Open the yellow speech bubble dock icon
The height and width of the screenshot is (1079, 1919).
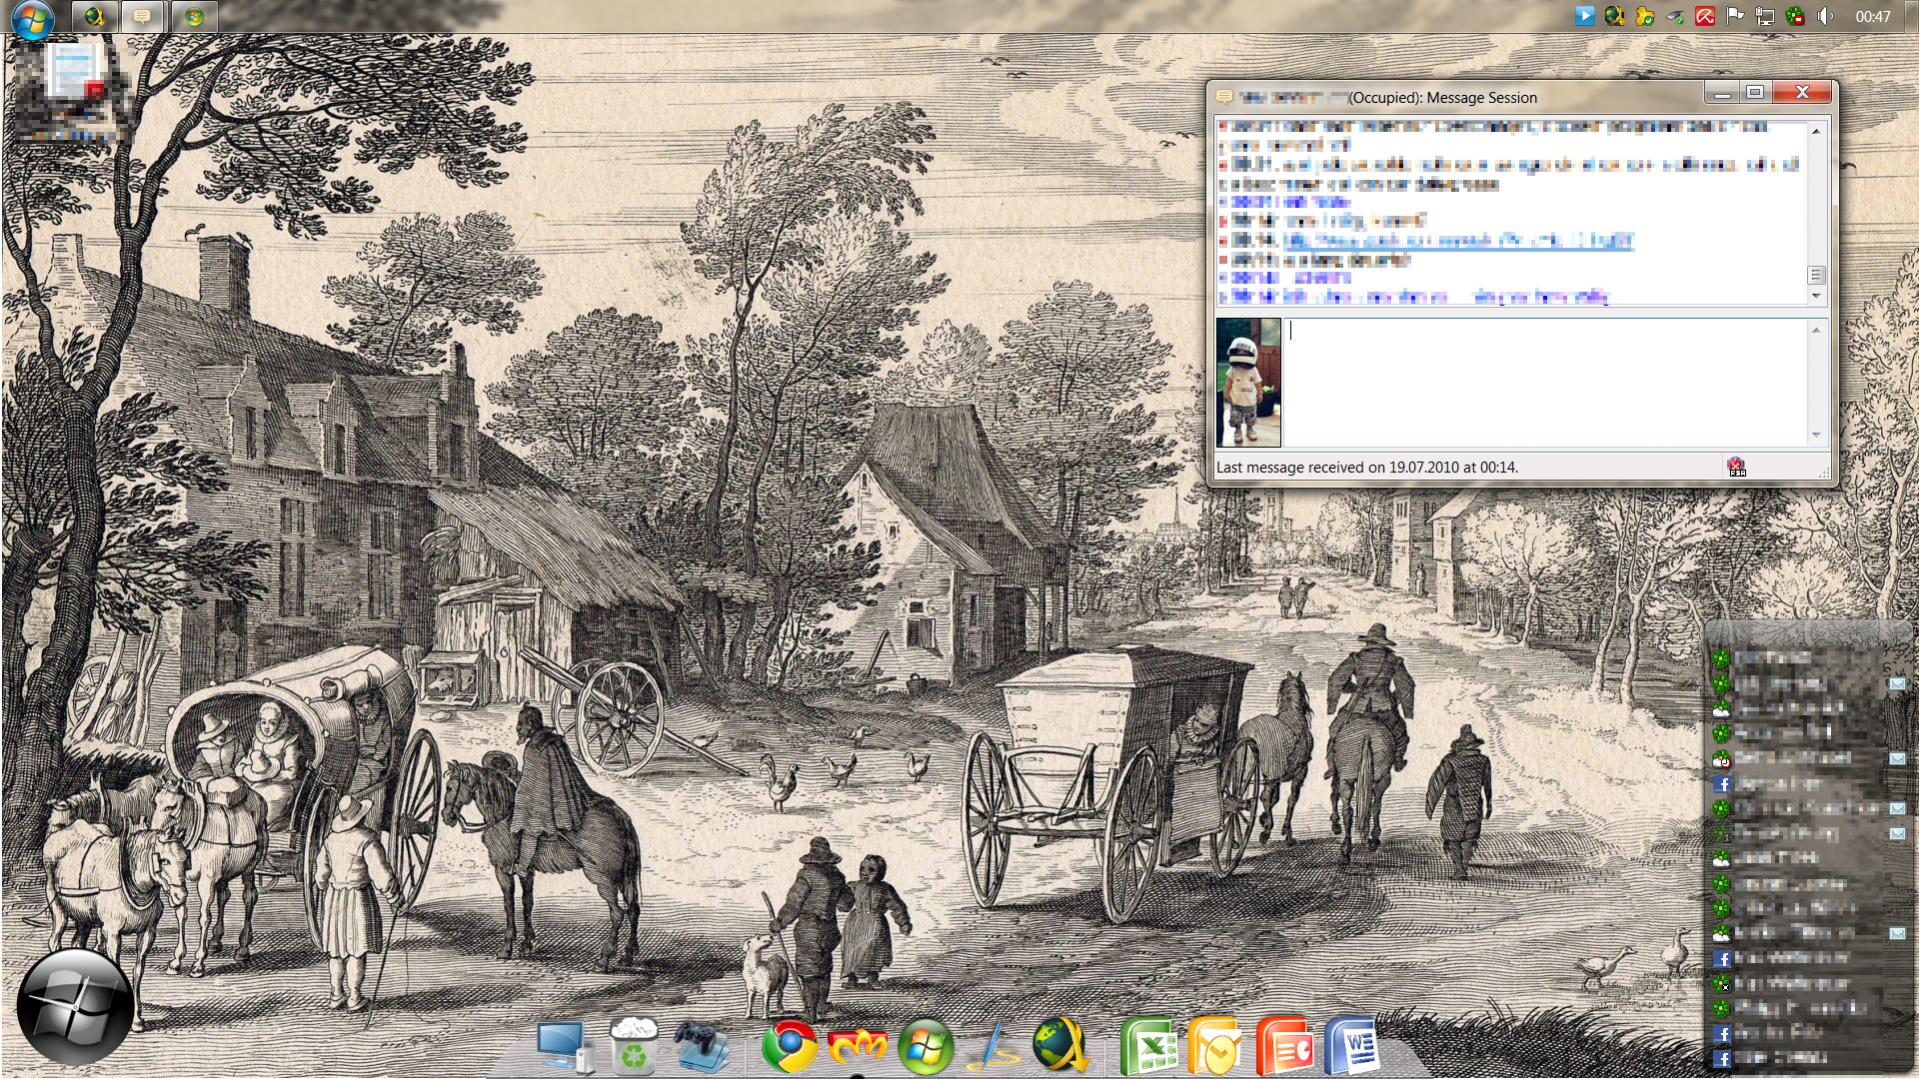point(1215,1046)
